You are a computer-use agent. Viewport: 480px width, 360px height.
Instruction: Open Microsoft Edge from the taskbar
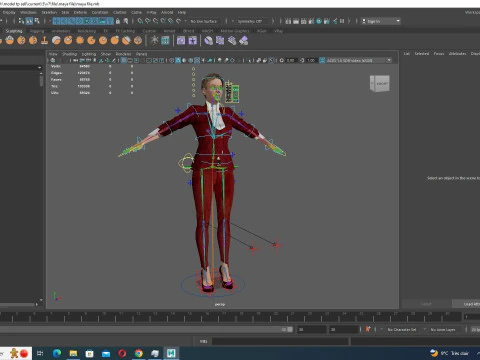[57, 353]
